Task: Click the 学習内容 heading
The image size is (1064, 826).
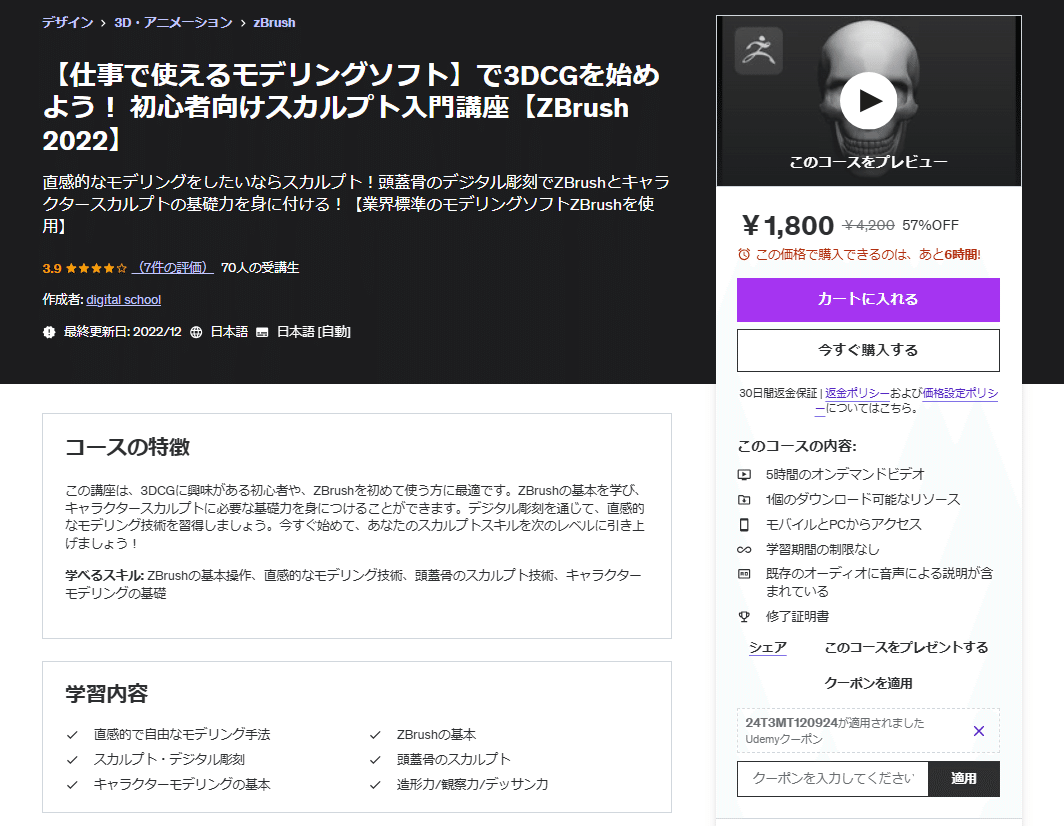Action: tap(107, 694)
